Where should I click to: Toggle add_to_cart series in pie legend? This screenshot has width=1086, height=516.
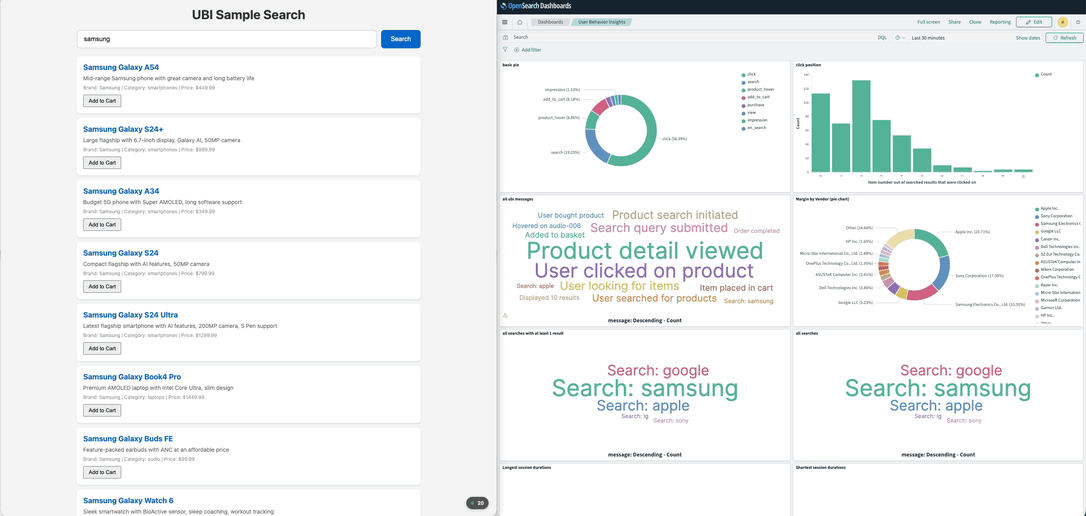click(x=755, y=97)
